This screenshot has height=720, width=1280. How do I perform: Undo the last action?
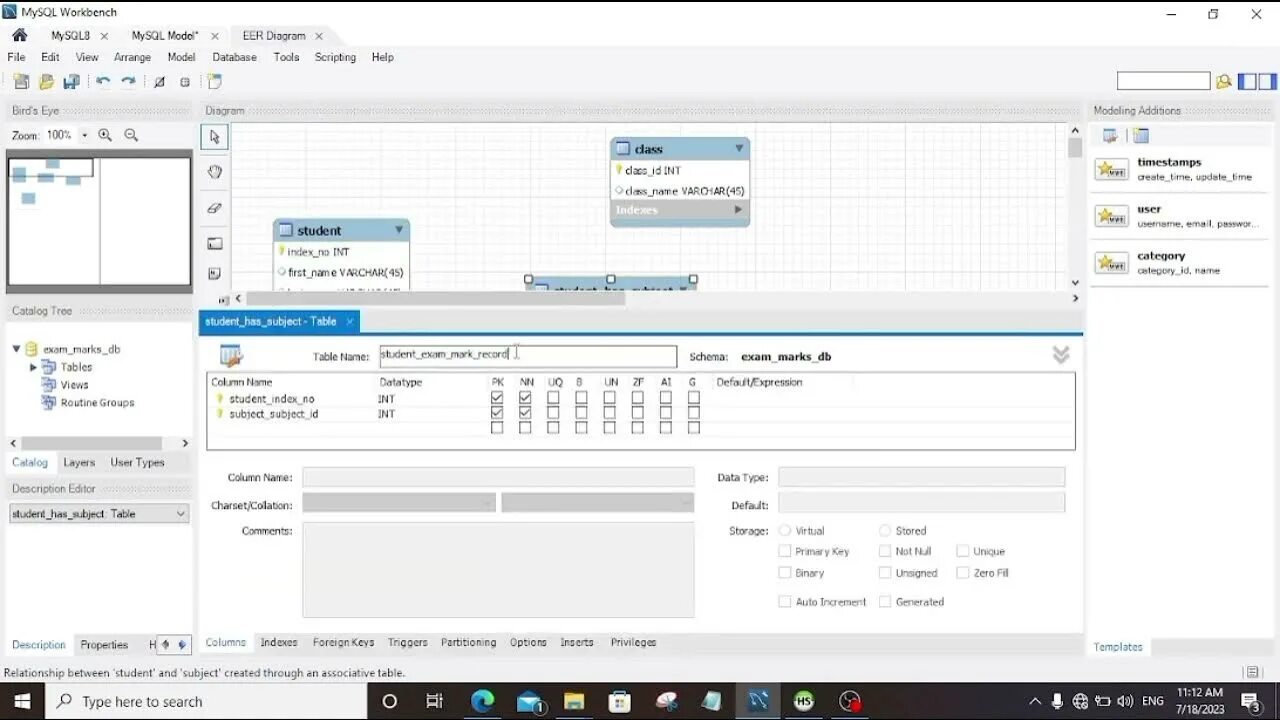[103, 82]
